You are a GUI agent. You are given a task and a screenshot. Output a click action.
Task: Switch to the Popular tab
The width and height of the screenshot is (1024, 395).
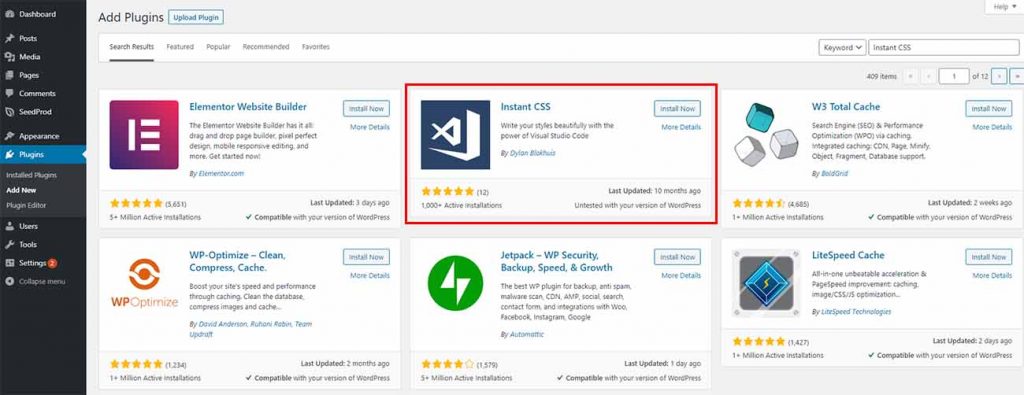[x=218, y=47]
